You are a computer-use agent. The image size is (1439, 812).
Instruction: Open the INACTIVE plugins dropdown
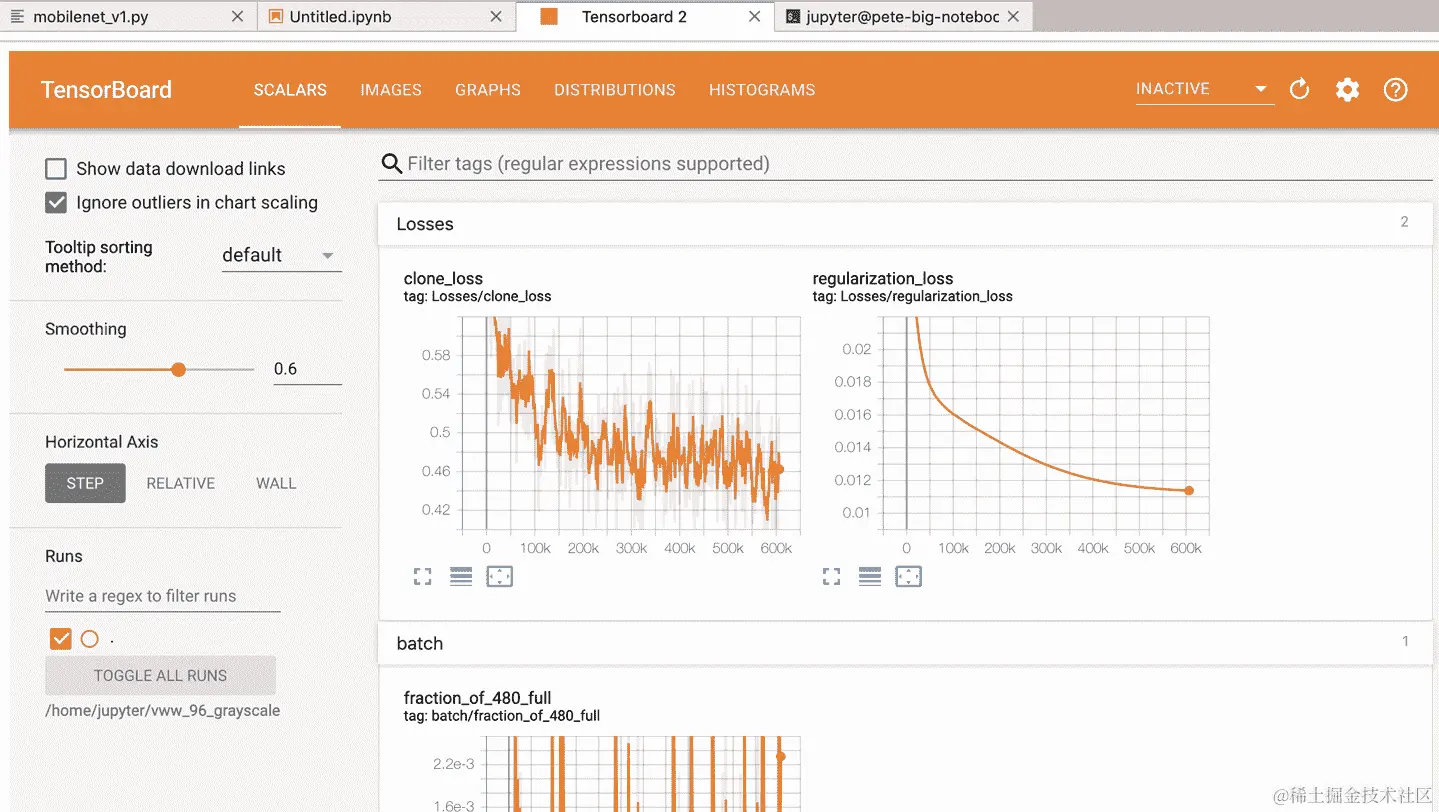pos(1204,89)
